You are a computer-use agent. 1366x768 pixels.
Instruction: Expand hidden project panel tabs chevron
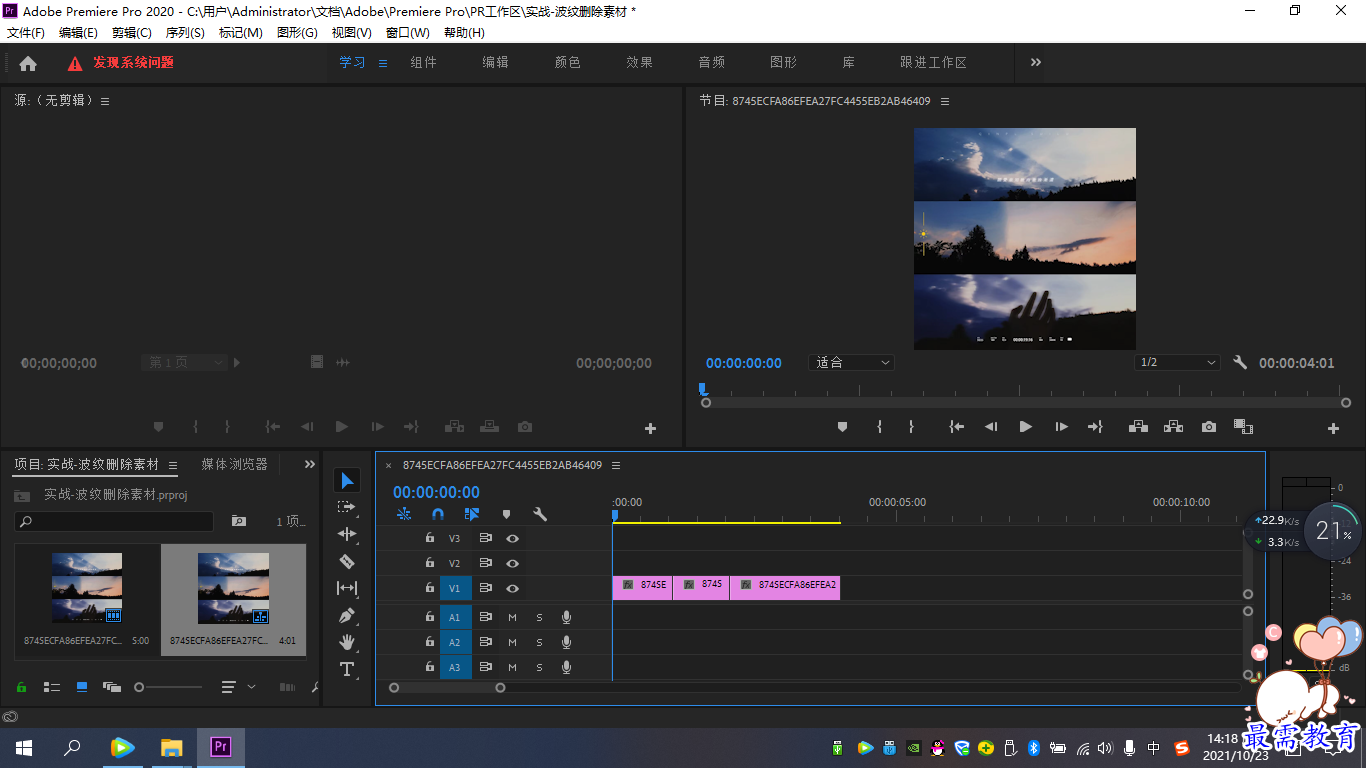(310, 464)
